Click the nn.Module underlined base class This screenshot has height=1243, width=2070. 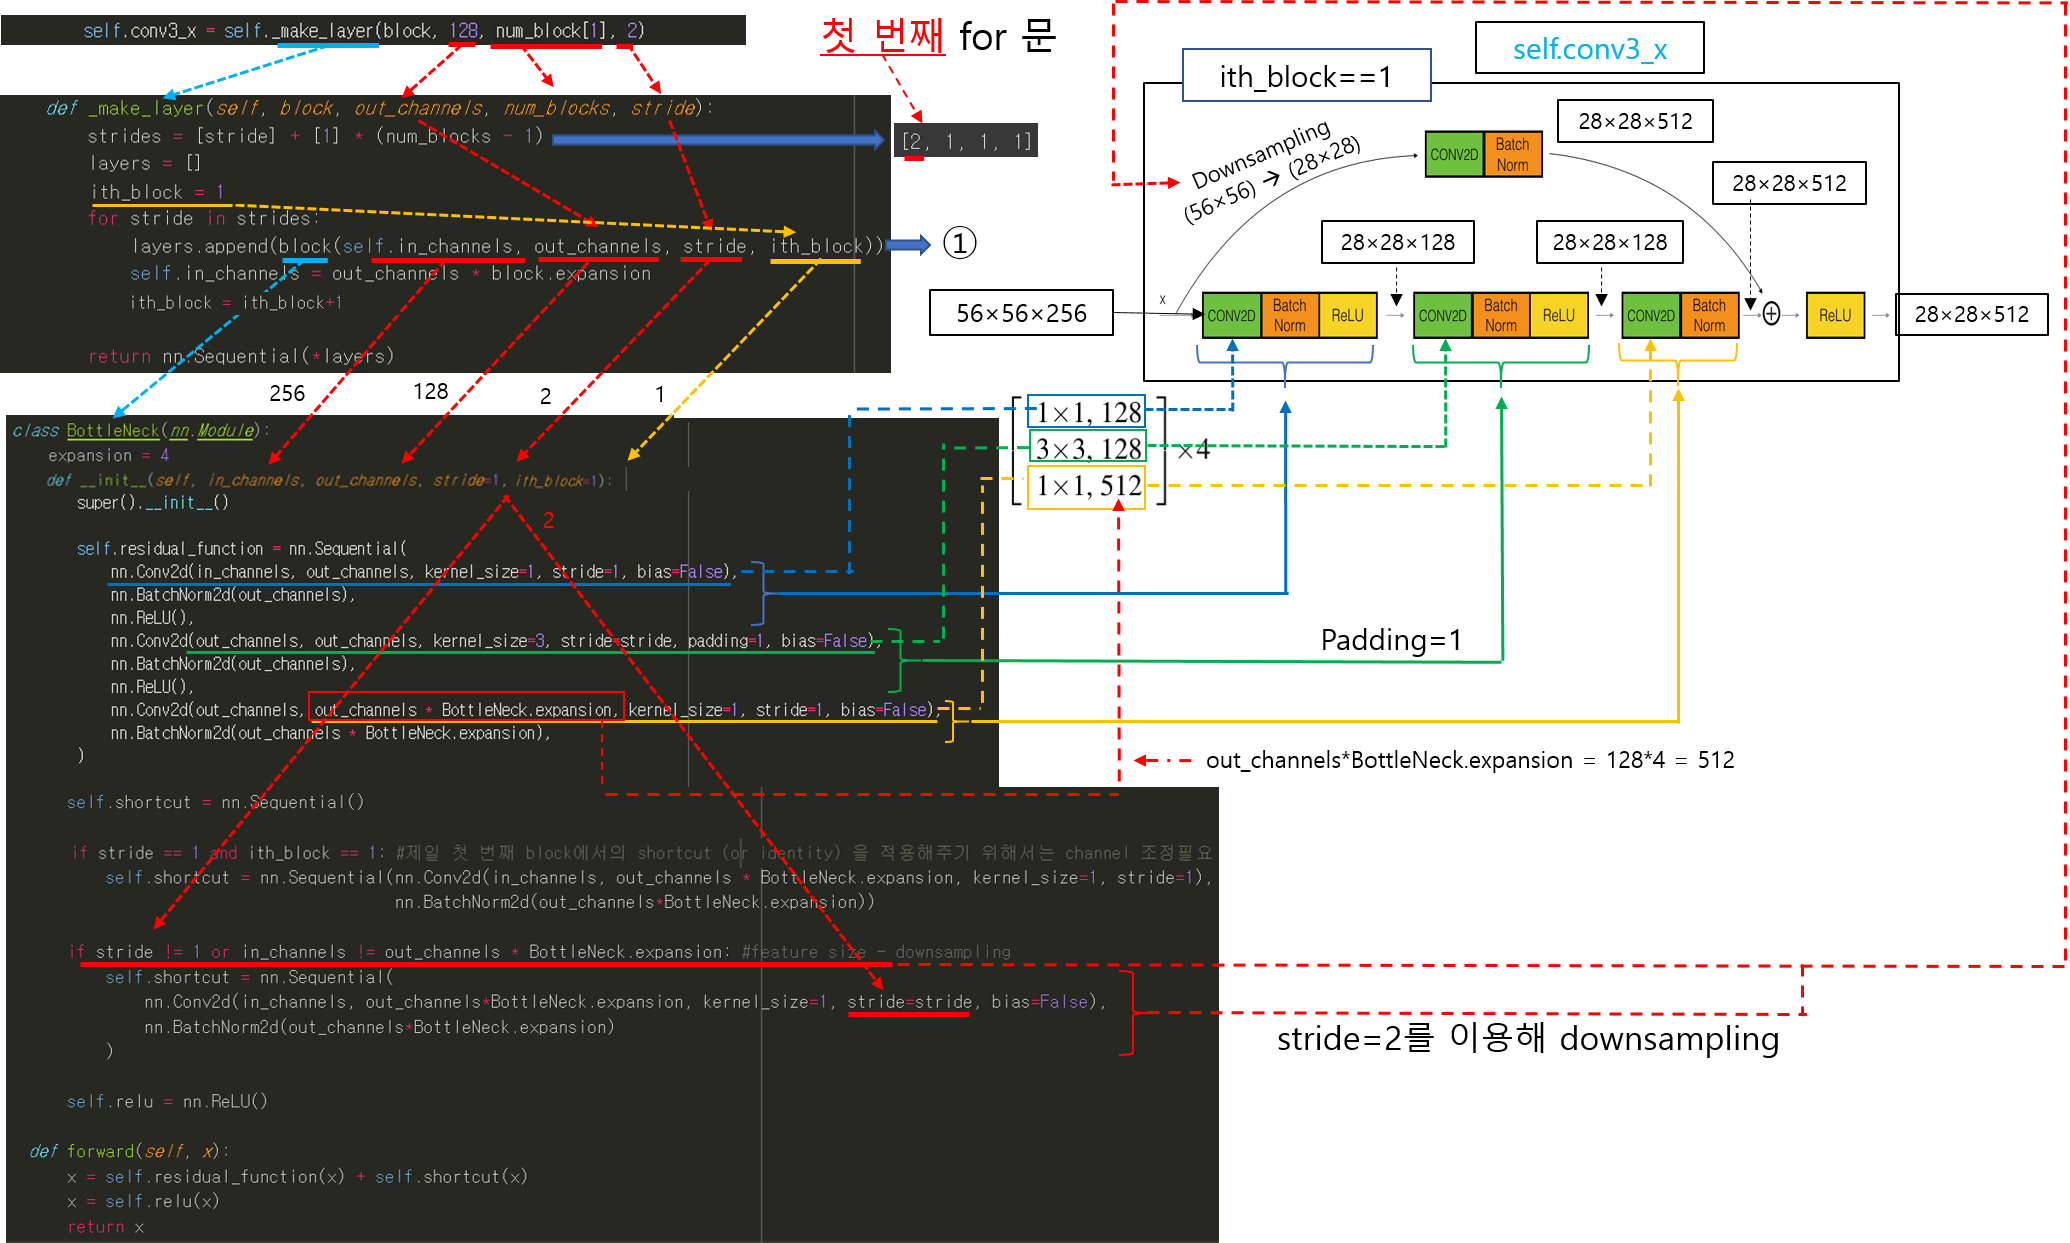(211, 430)
